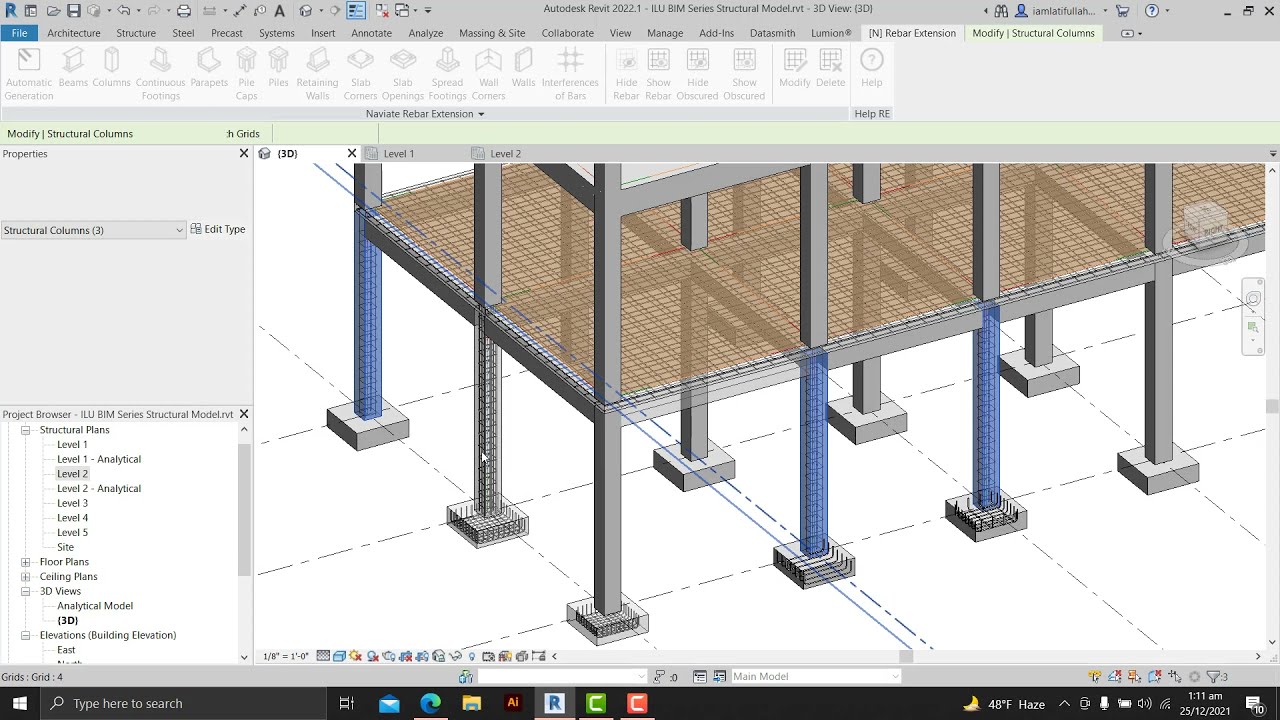Click the Modify rebar icon in ribbon
This screenshot has width=1280, height=720.
(795, 68)
